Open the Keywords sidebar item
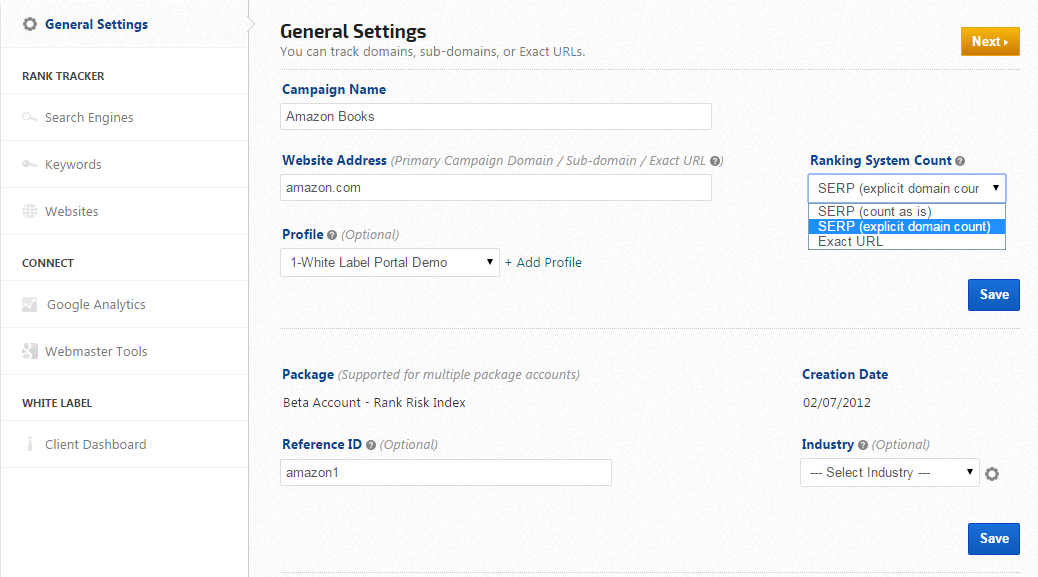The width and height of the screenshot is (1038, 577). point(73,165)
